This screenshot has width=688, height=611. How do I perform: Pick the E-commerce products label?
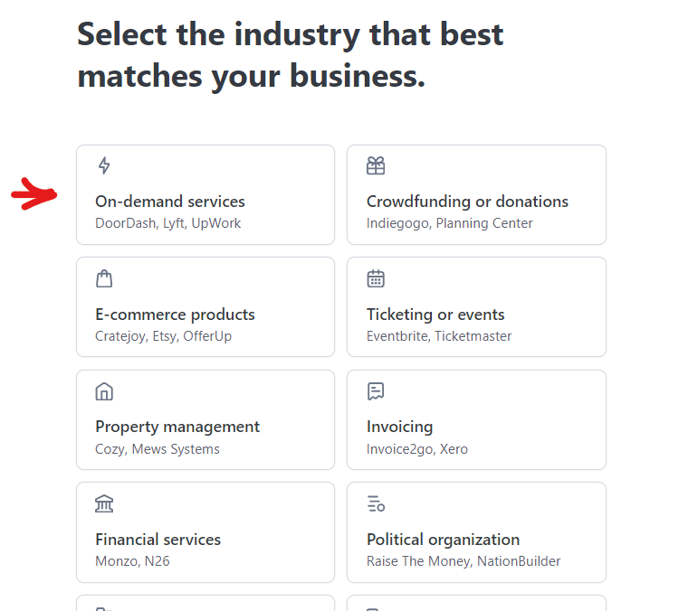tap(175, 314)
